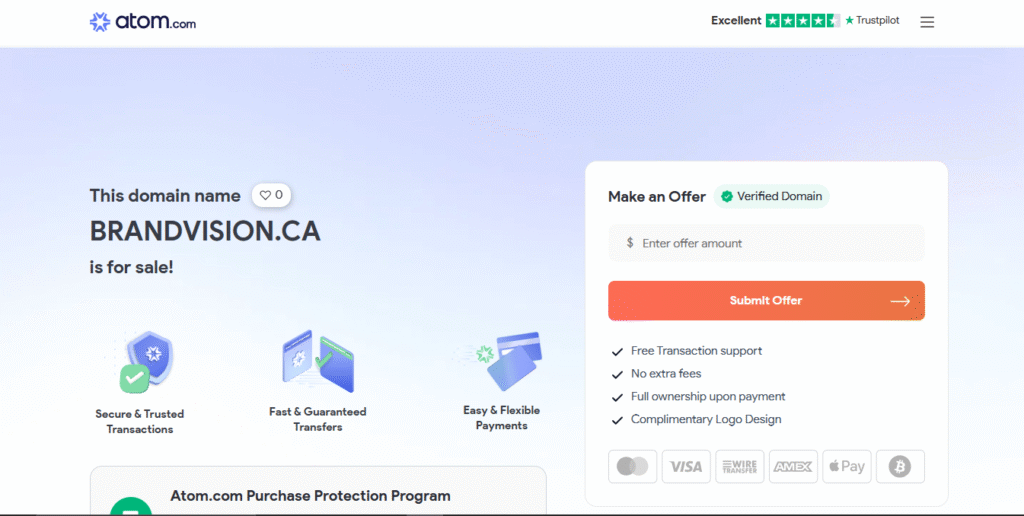
Task: Click the BRANDVISION.CA domain name text
Action: 205,231
